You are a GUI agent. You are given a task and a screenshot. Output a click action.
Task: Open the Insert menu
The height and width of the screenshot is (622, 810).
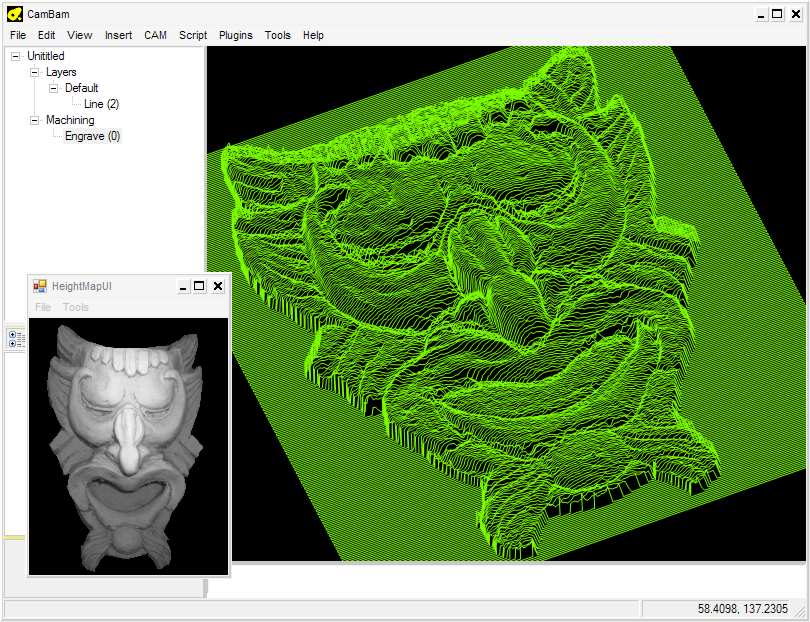(118, 35)
